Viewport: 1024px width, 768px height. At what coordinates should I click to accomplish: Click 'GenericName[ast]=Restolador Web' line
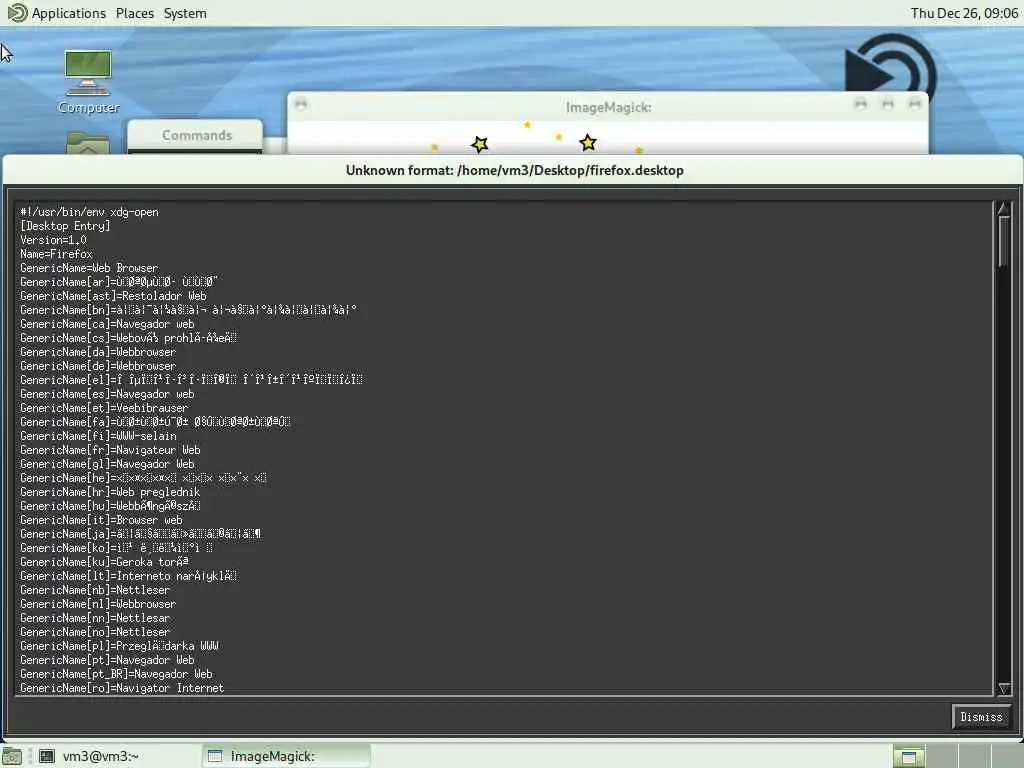[x=113, y=296]
